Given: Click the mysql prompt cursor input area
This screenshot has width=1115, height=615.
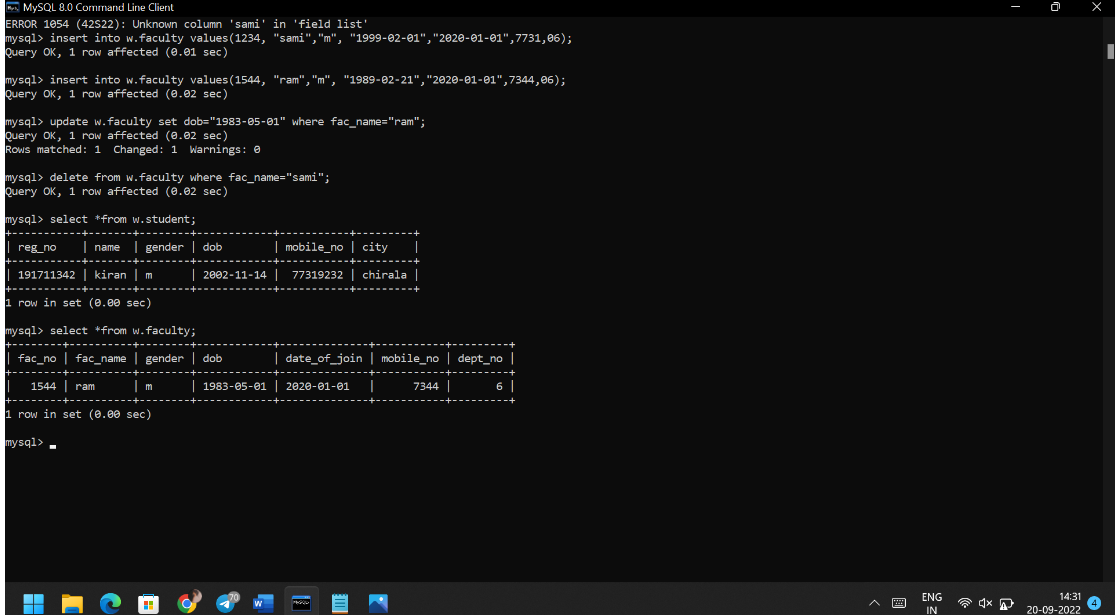Looking at the screenshot, I should pos(53,445).
